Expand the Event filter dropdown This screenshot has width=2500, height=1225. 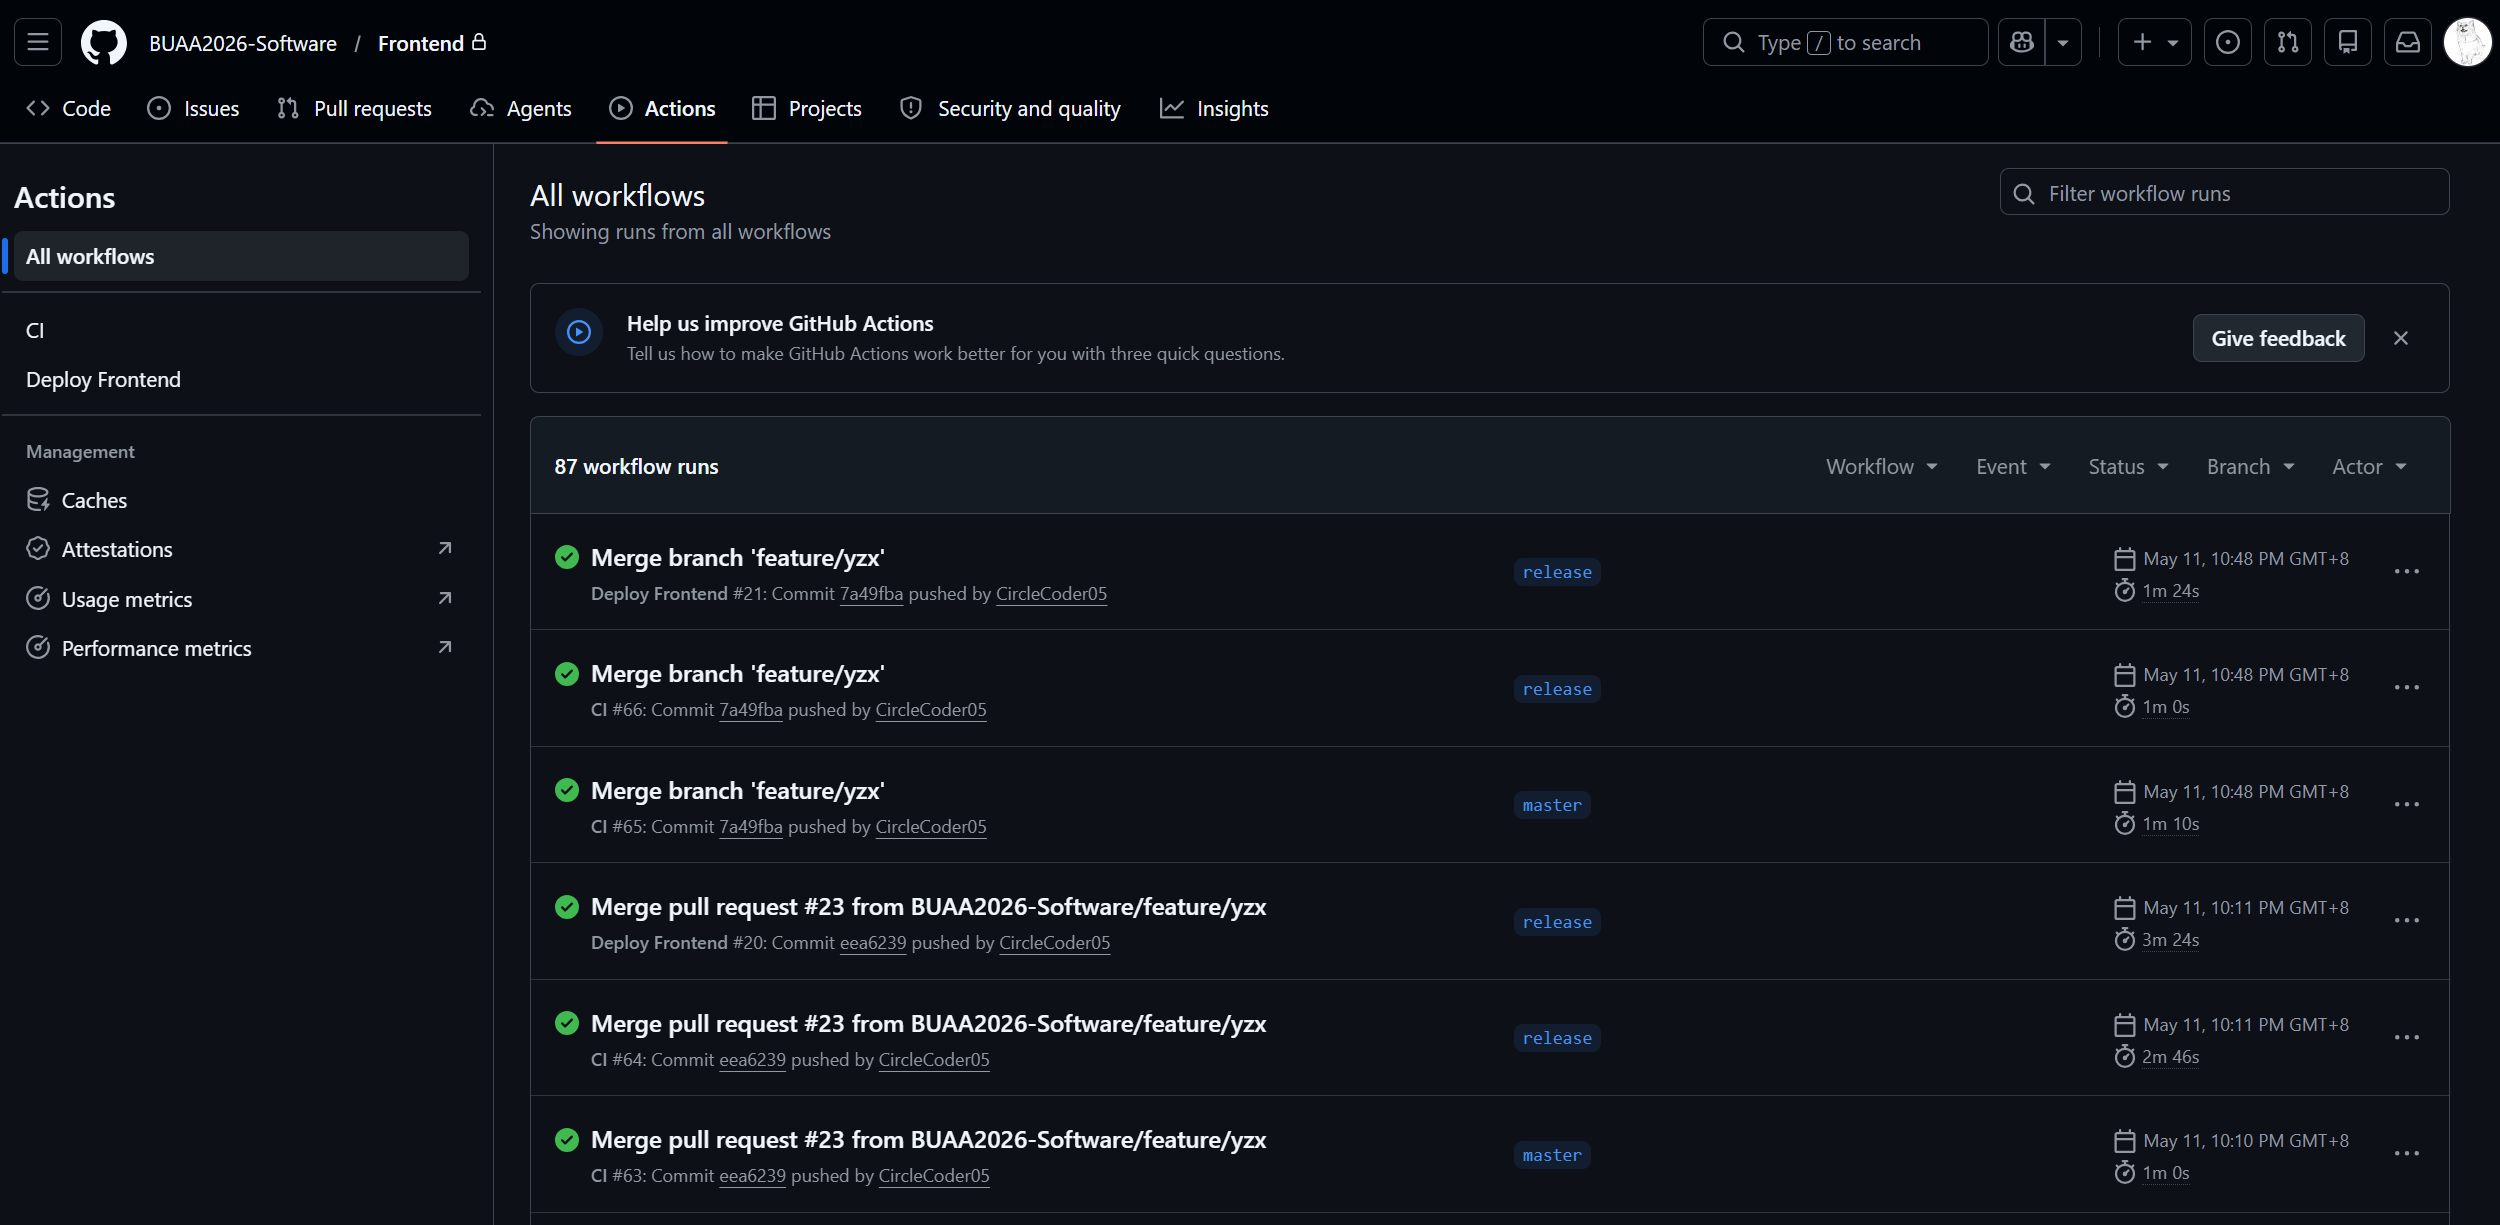[x=2013, y=467]
